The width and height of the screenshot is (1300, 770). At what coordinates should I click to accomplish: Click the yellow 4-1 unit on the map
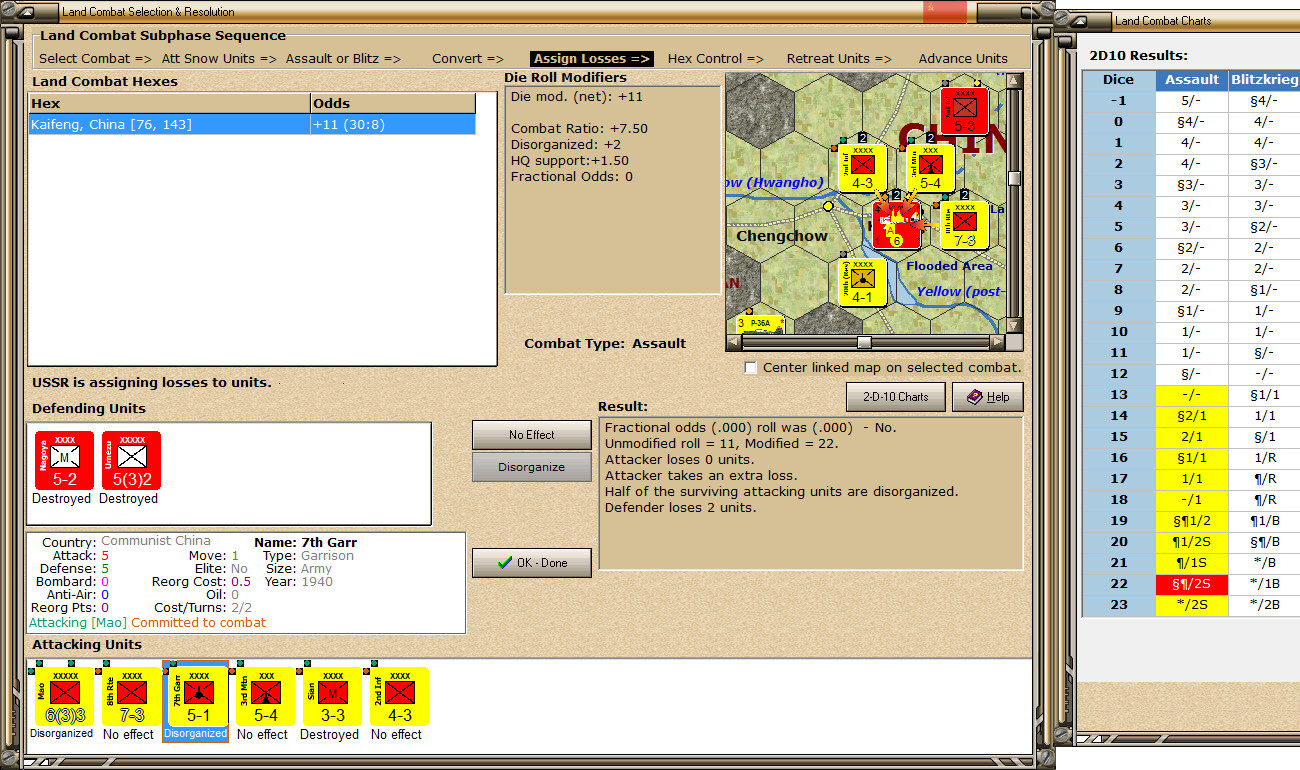(862, 283)
